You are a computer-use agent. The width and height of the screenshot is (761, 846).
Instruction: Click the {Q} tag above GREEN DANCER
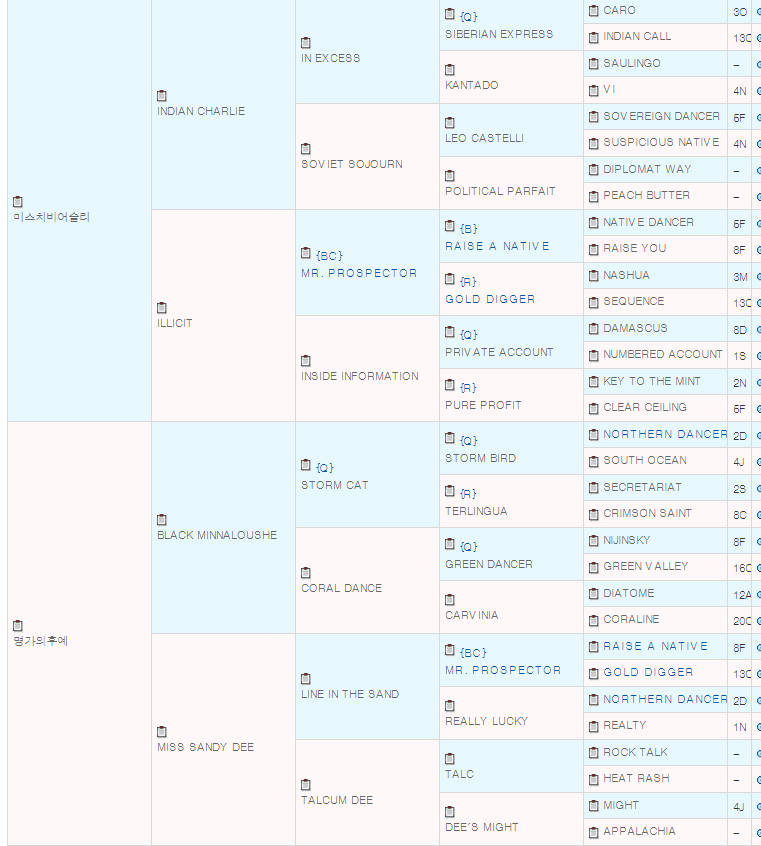point(468,547)
